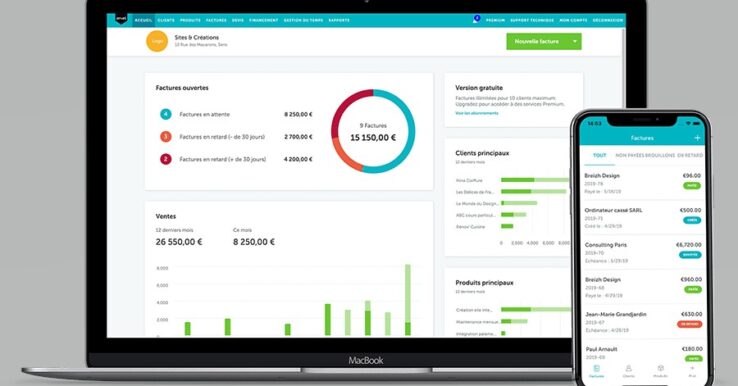Tap the plus icon in the phone Factures header

697,138
